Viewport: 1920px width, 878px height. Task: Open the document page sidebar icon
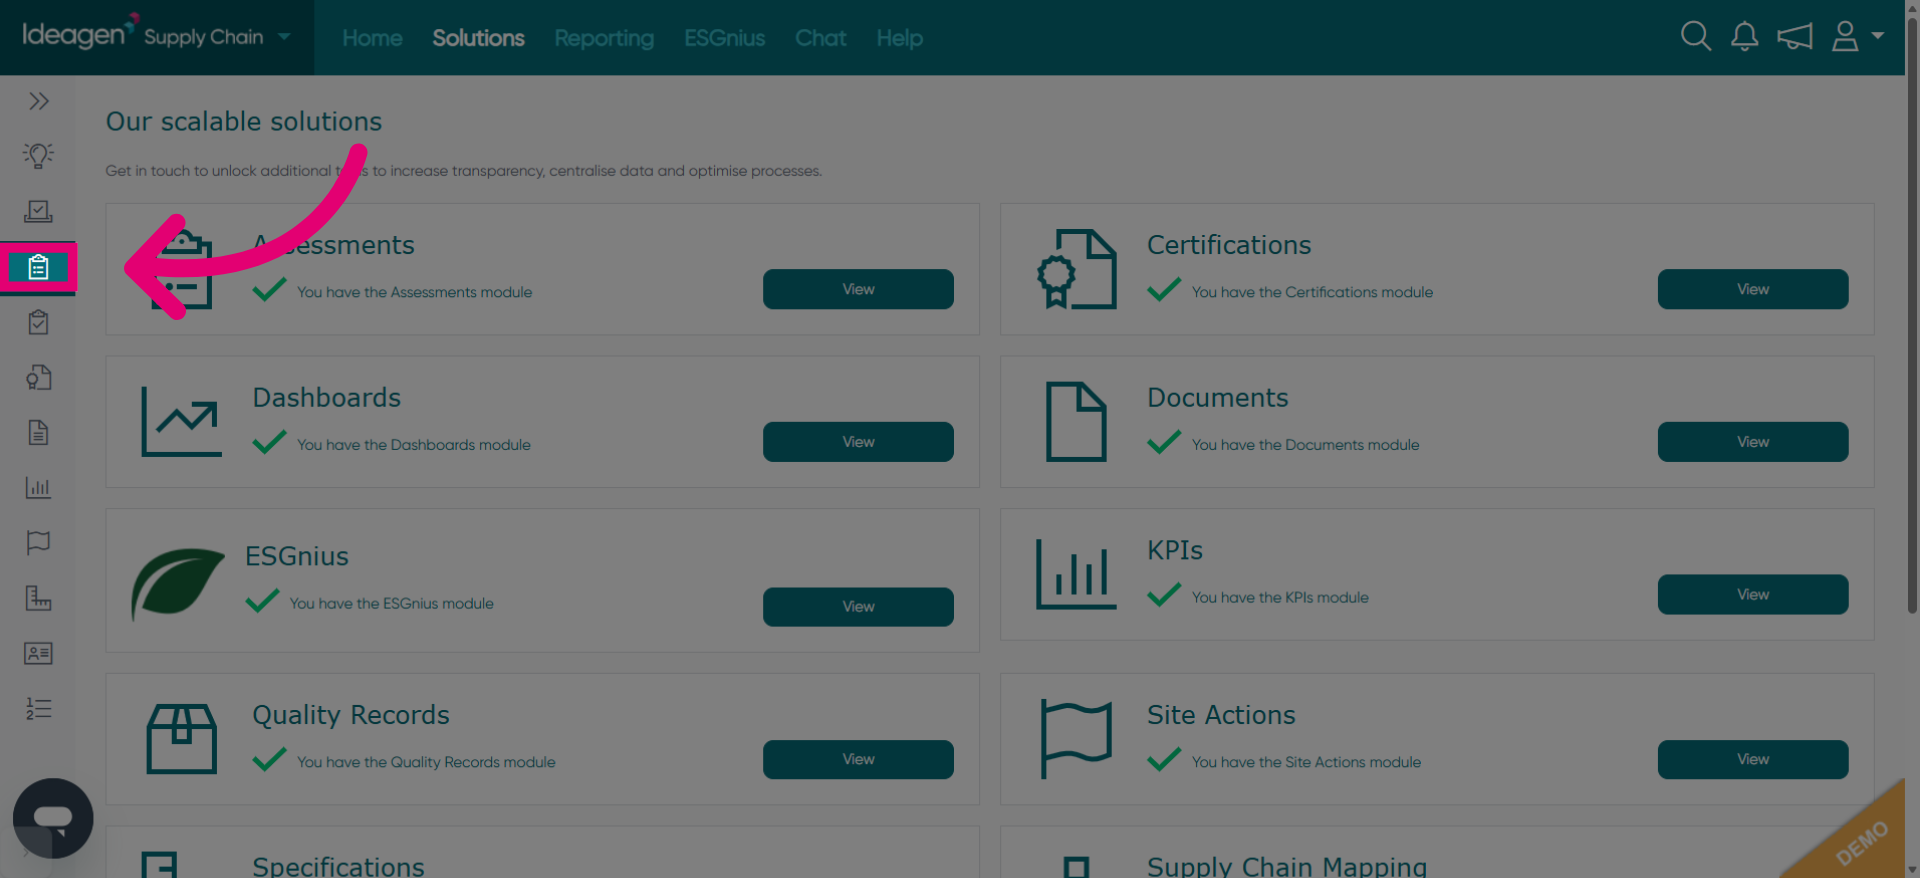[38, 432]
